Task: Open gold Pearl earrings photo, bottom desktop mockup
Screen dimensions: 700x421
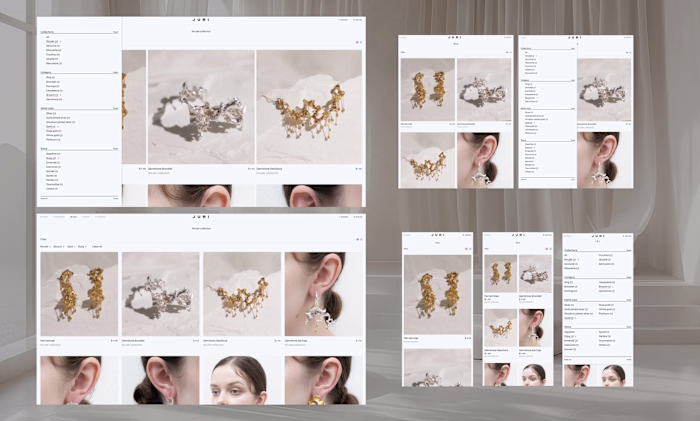Action: [79, 294]
